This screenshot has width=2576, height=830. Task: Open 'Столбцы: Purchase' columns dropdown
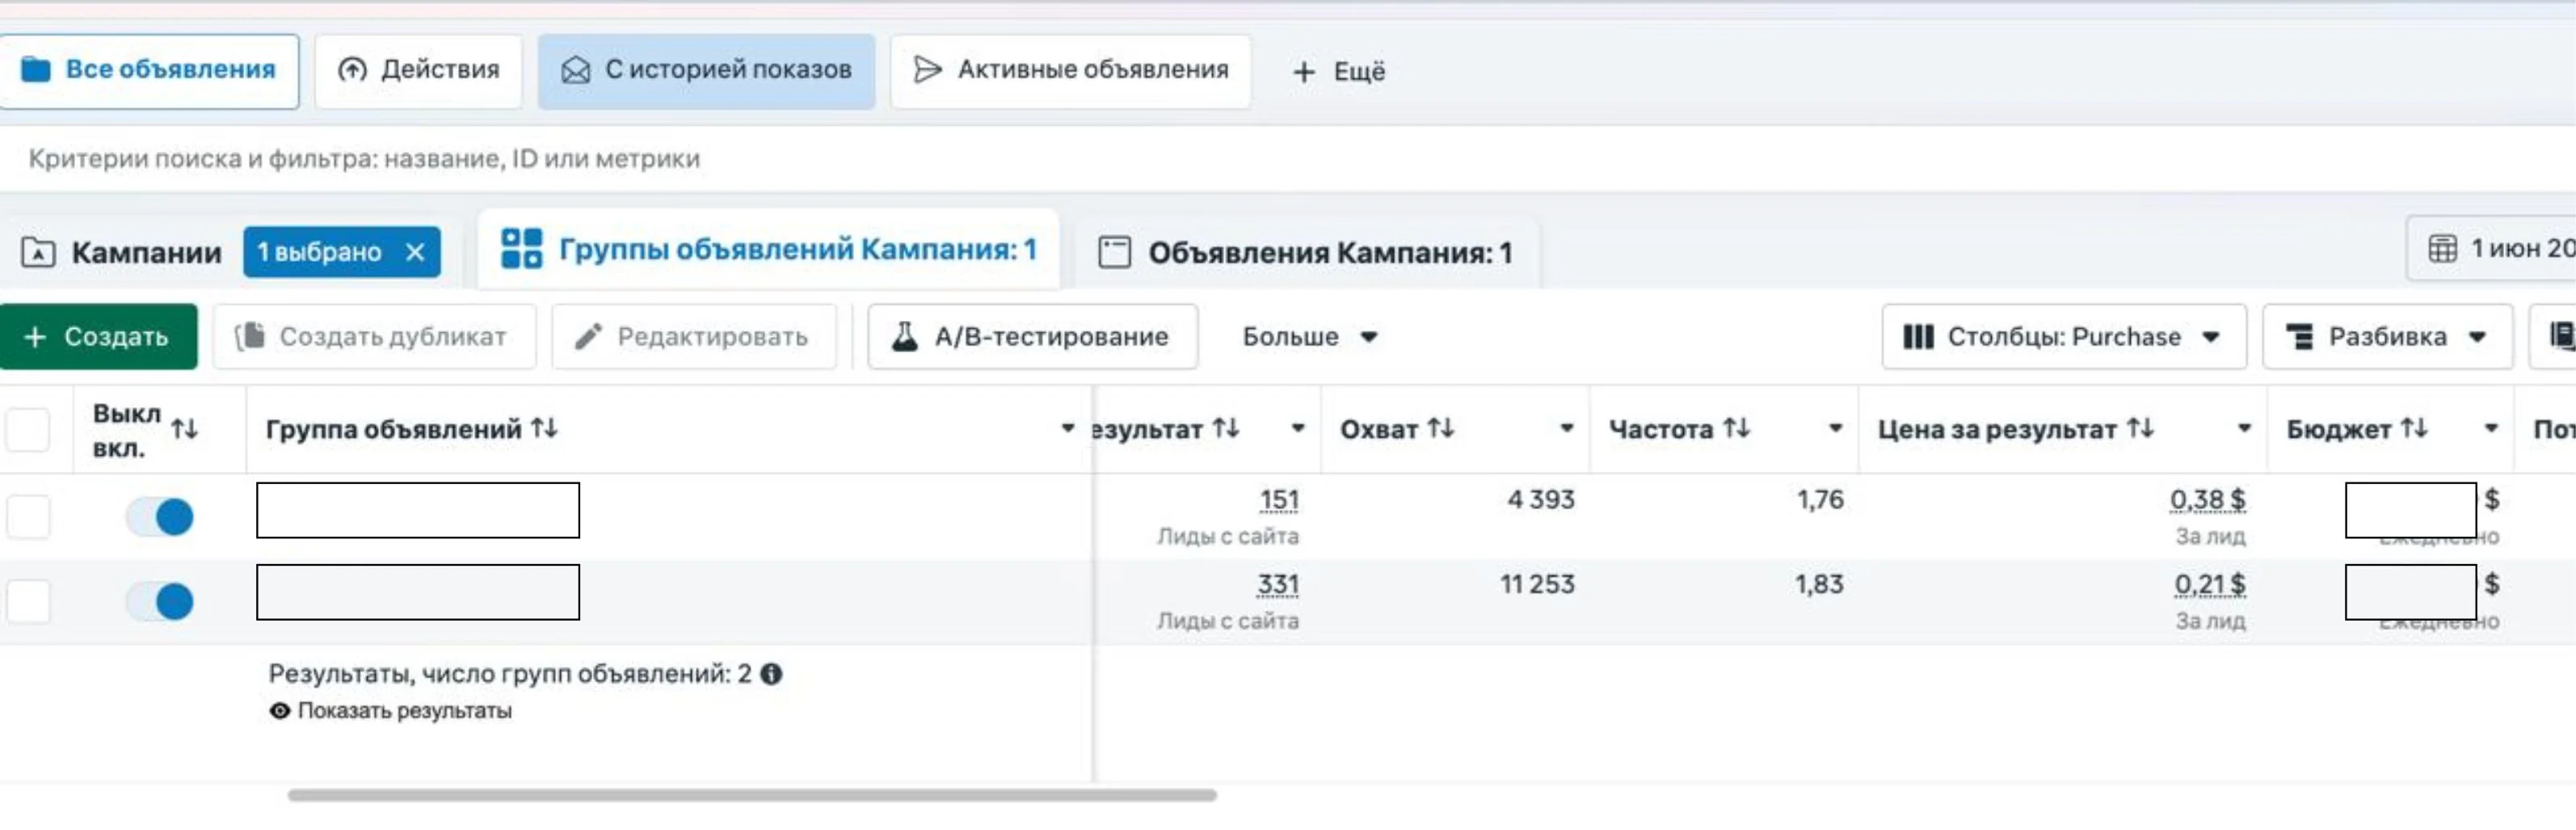click(2064, 336)
